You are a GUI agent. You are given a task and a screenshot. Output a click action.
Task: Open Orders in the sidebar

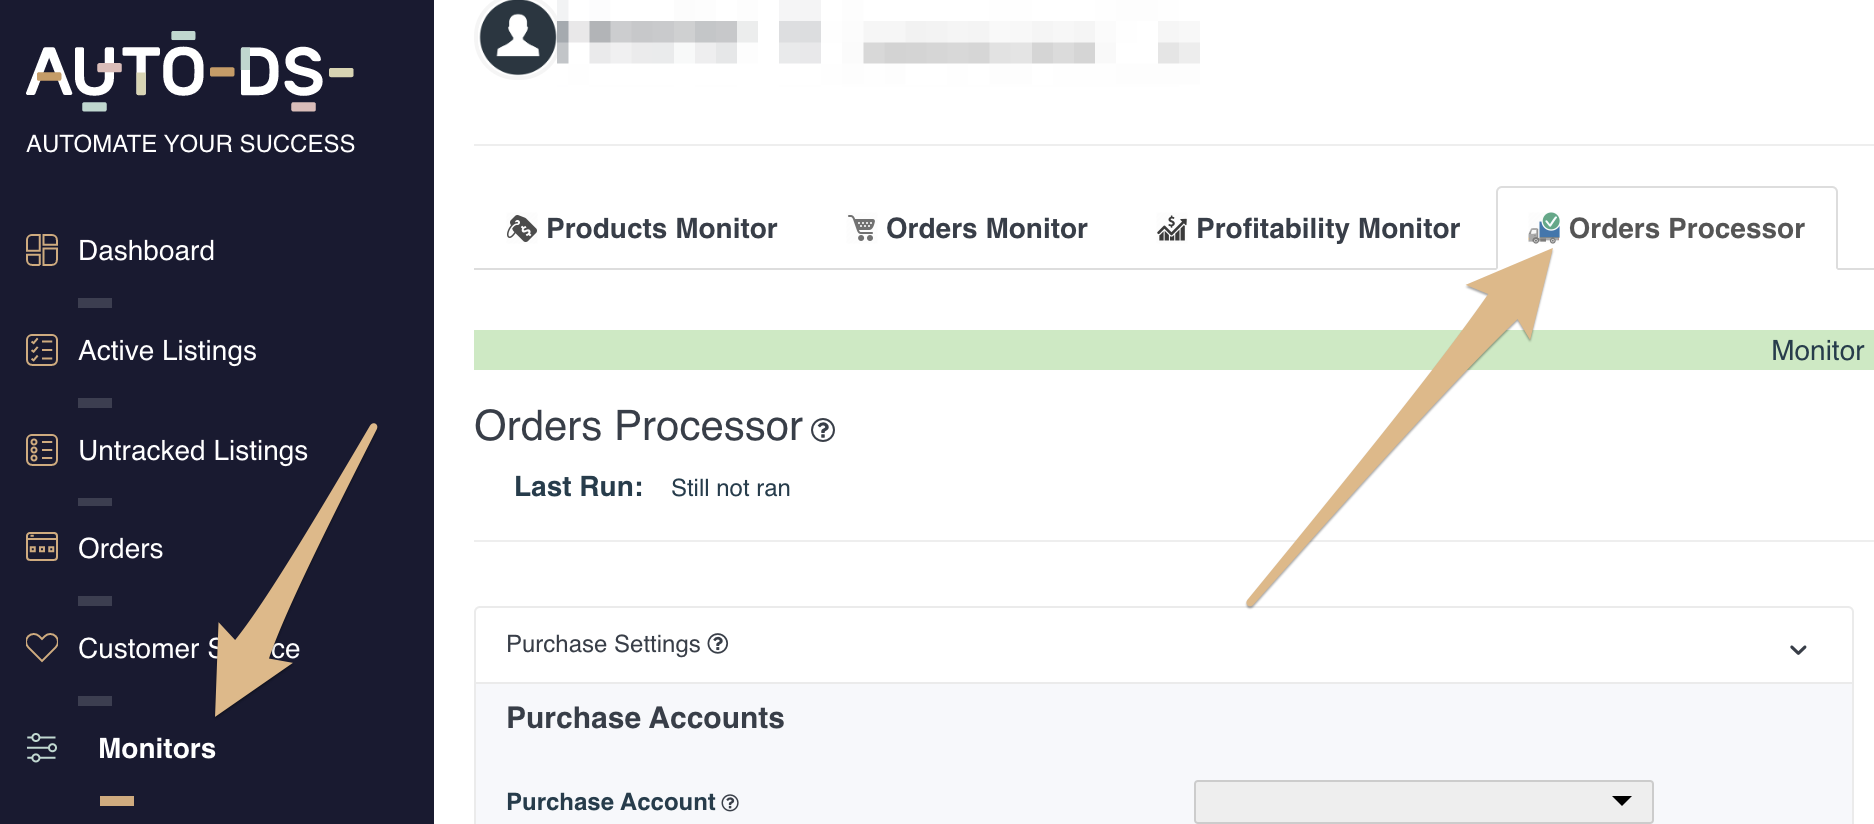coord(120,548)
